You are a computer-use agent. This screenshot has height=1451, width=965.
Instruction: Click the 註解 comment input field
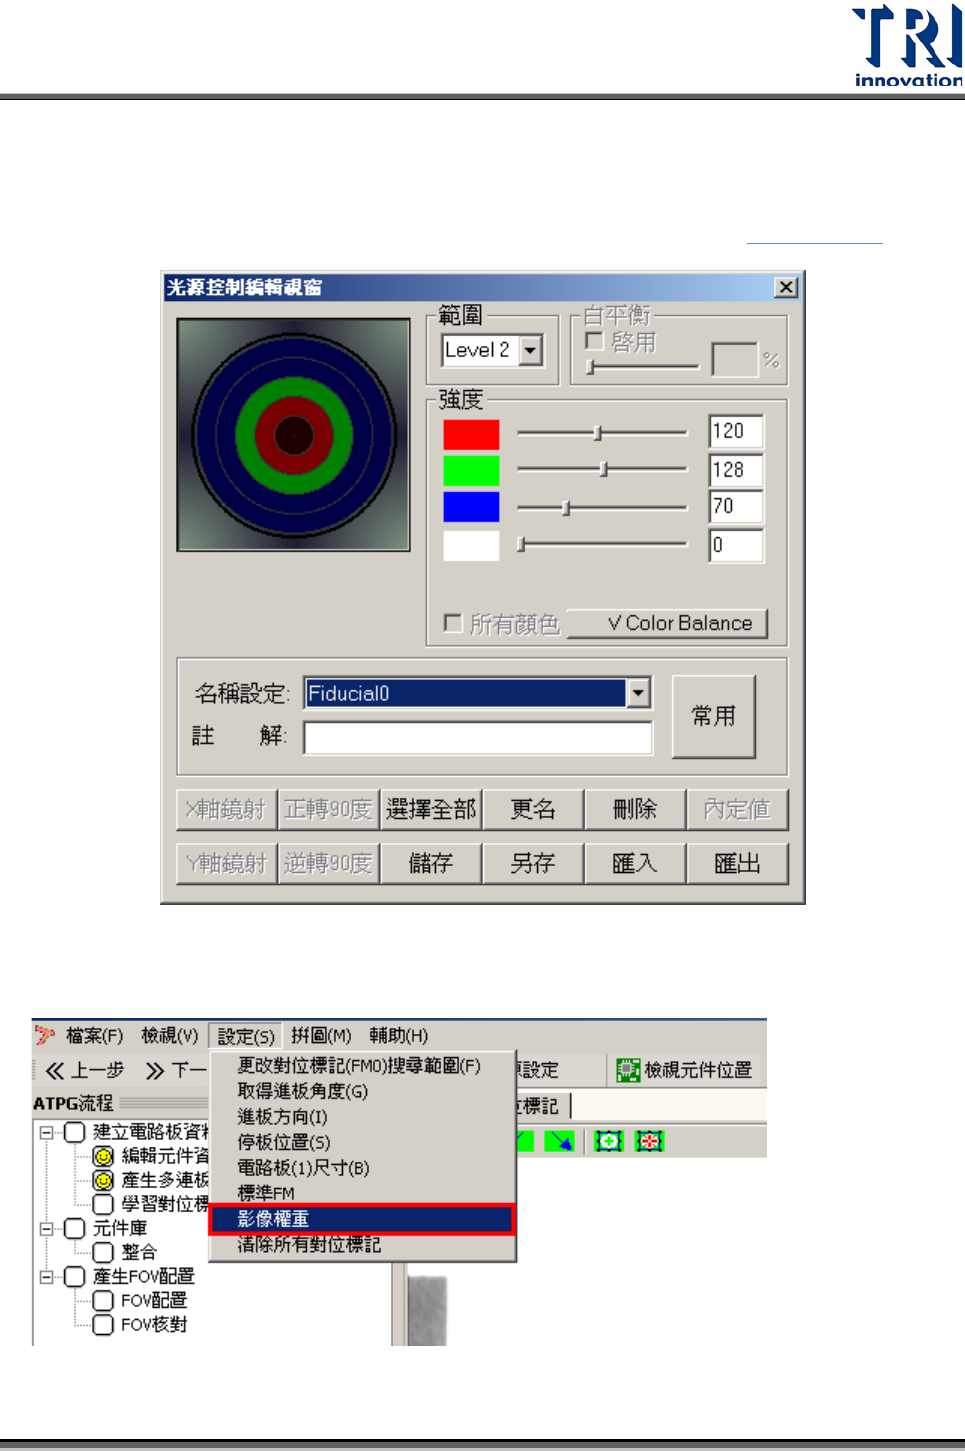point(478,738)
